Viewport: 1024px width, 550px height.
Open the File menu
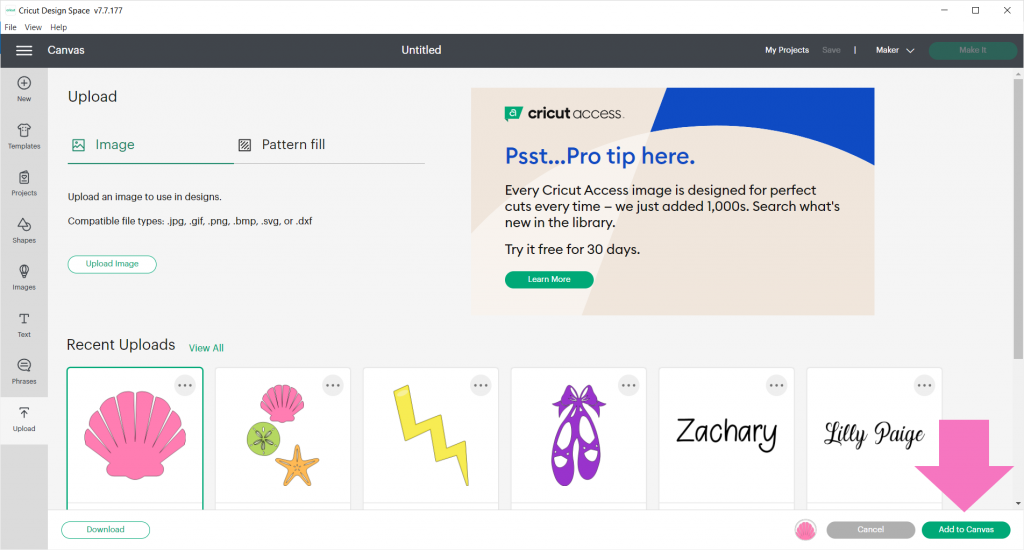(x=10, y=27)
